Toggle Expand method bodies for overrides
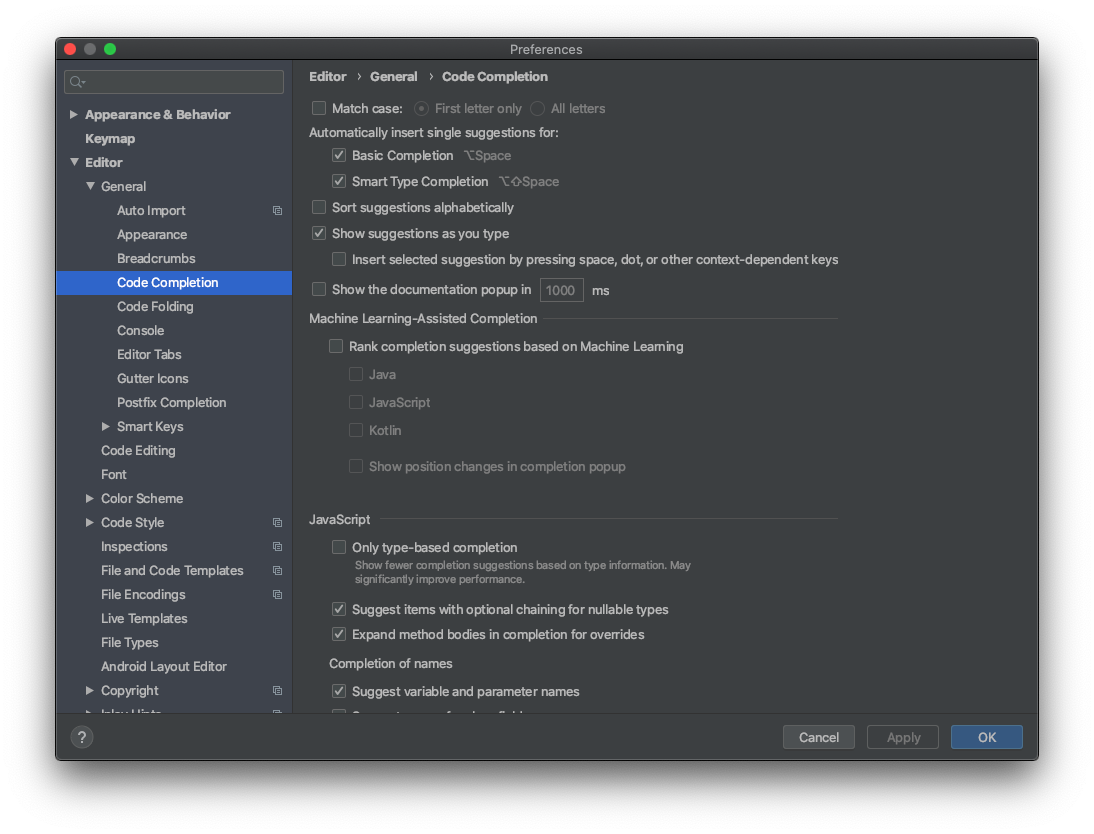 pyautogui.click(x=339, y=634)
